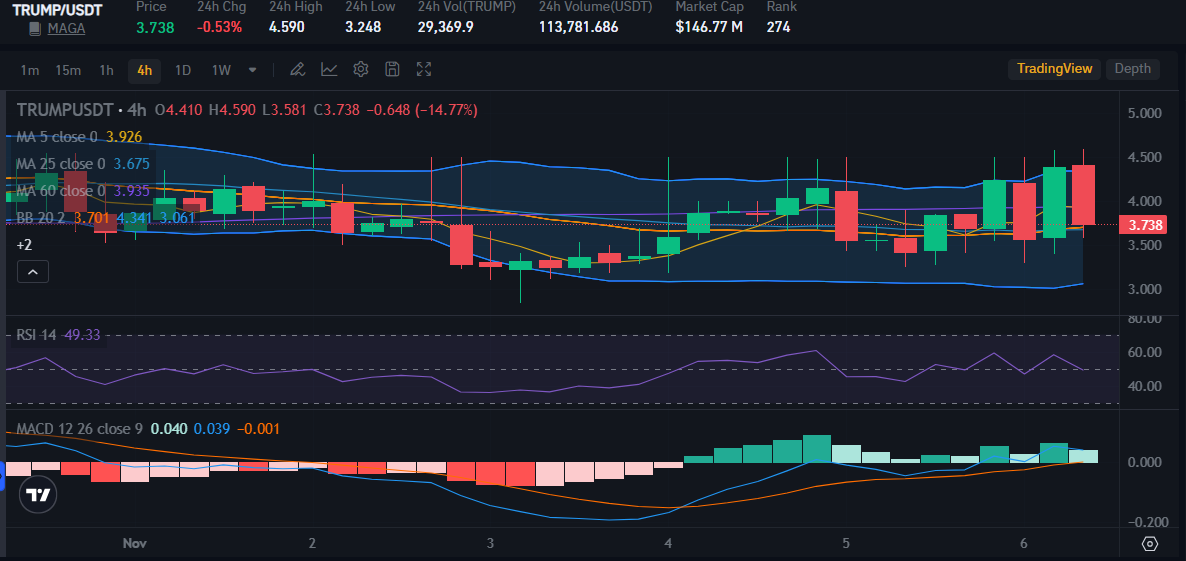1186x561 pixels.
Task: Click the MA 5 close indicator label
Action: [x=57, y=137]
